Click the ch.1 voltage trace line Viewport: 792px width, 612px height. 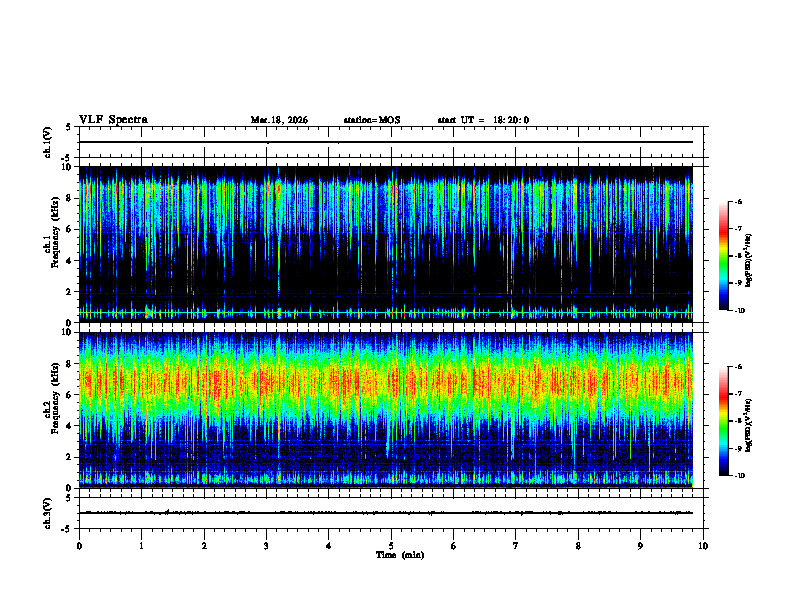386,142
